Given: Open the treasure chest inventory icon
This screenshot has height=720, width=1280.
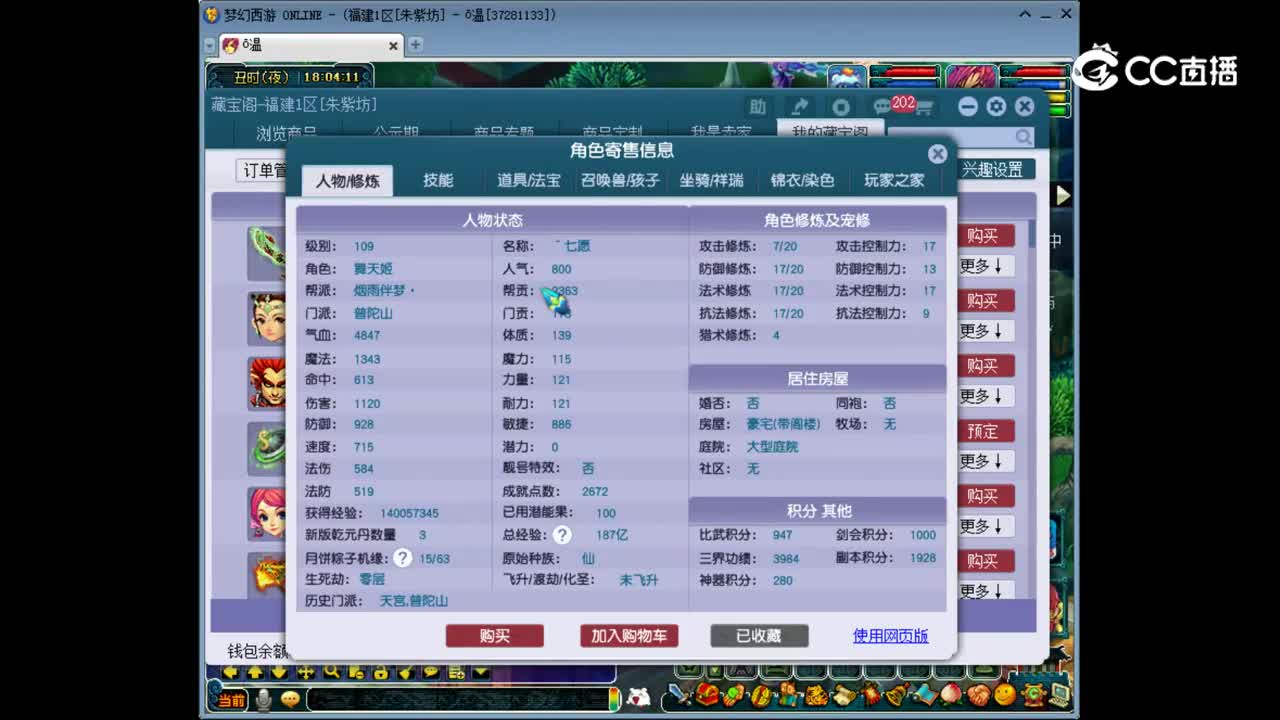Looking at the screenshot, I should pos(707,694).
